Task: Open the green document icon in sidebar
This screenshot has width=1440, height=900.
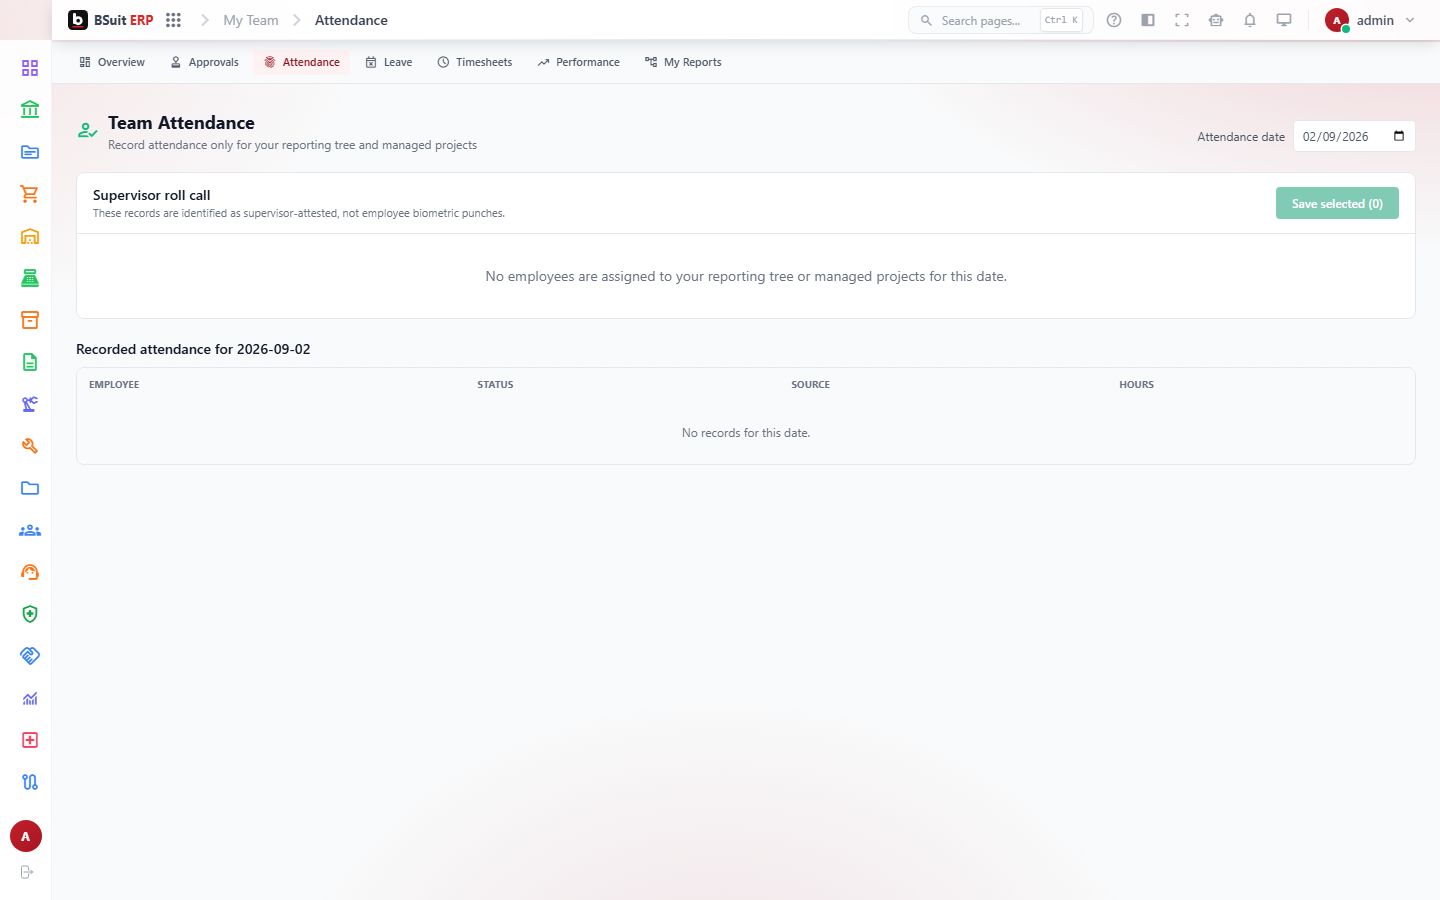Action: point(30,362)
